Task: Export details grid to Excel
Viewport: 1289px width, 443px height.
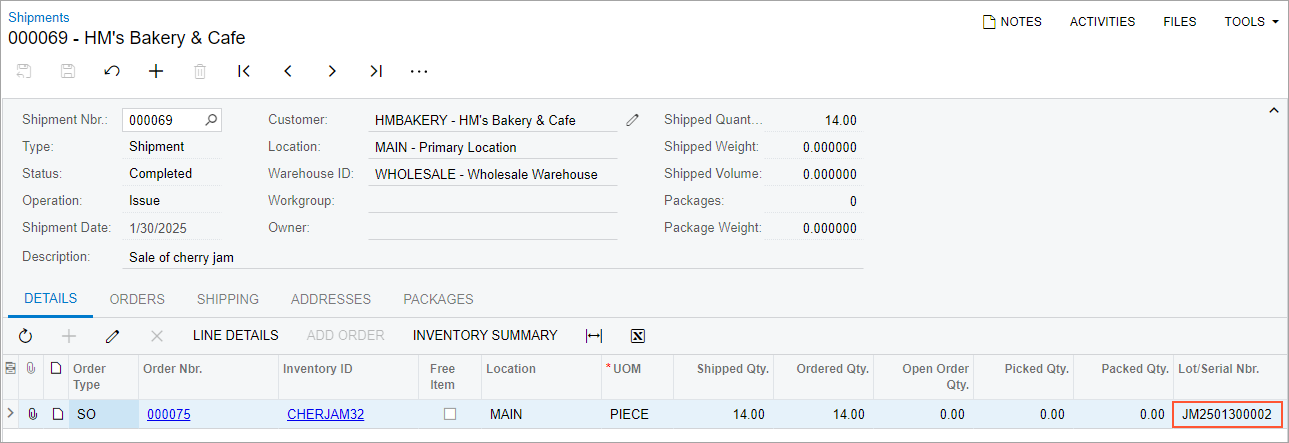Action: coord(638,336)
